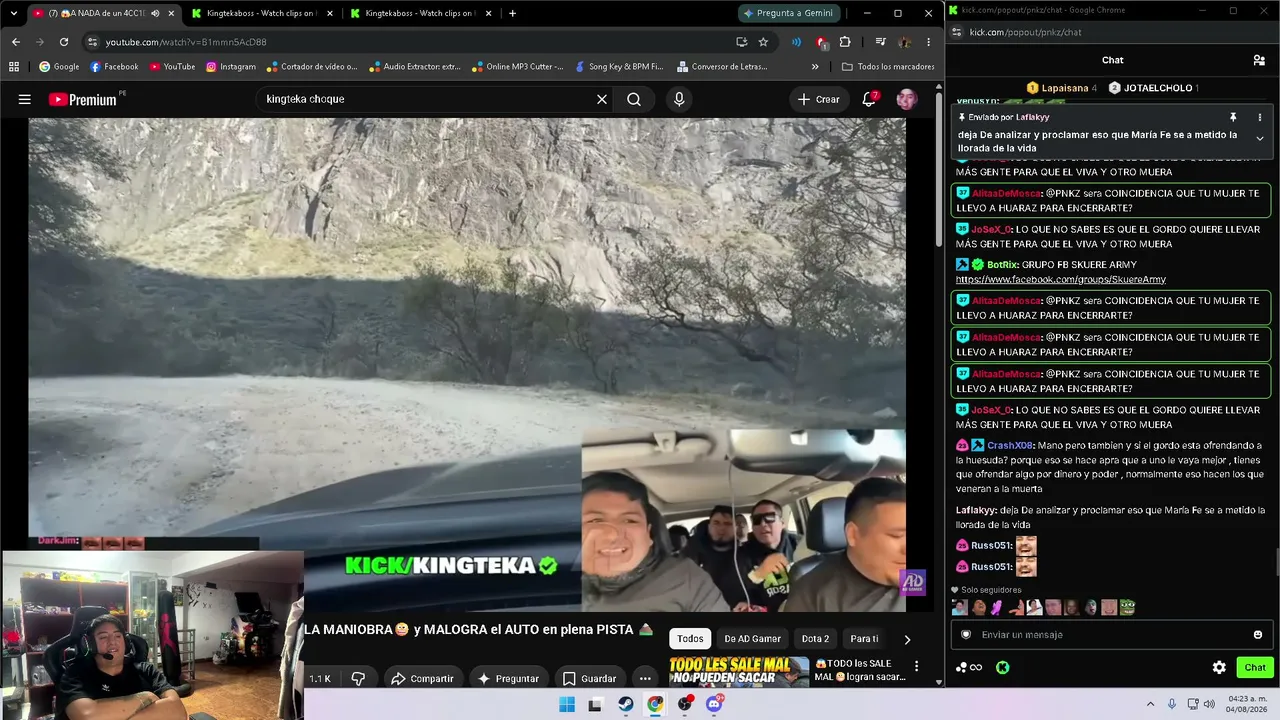Click the green Kick K icon below chat
Screen dimensions: 1280x720
1002,667
